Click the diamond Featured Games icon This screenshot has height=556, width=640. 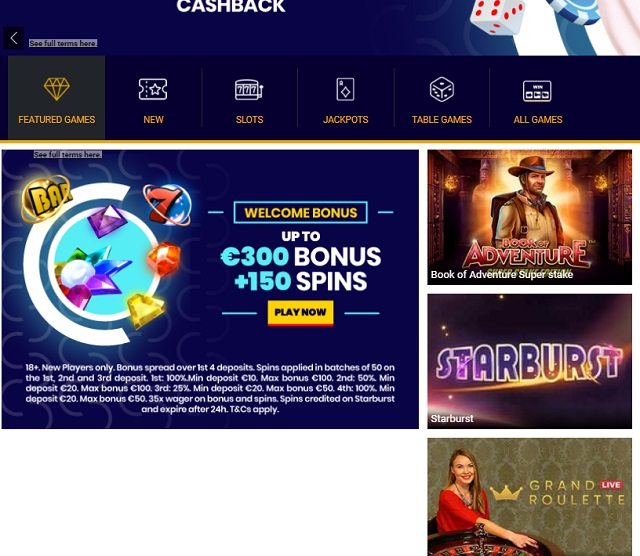coord(56,89)
